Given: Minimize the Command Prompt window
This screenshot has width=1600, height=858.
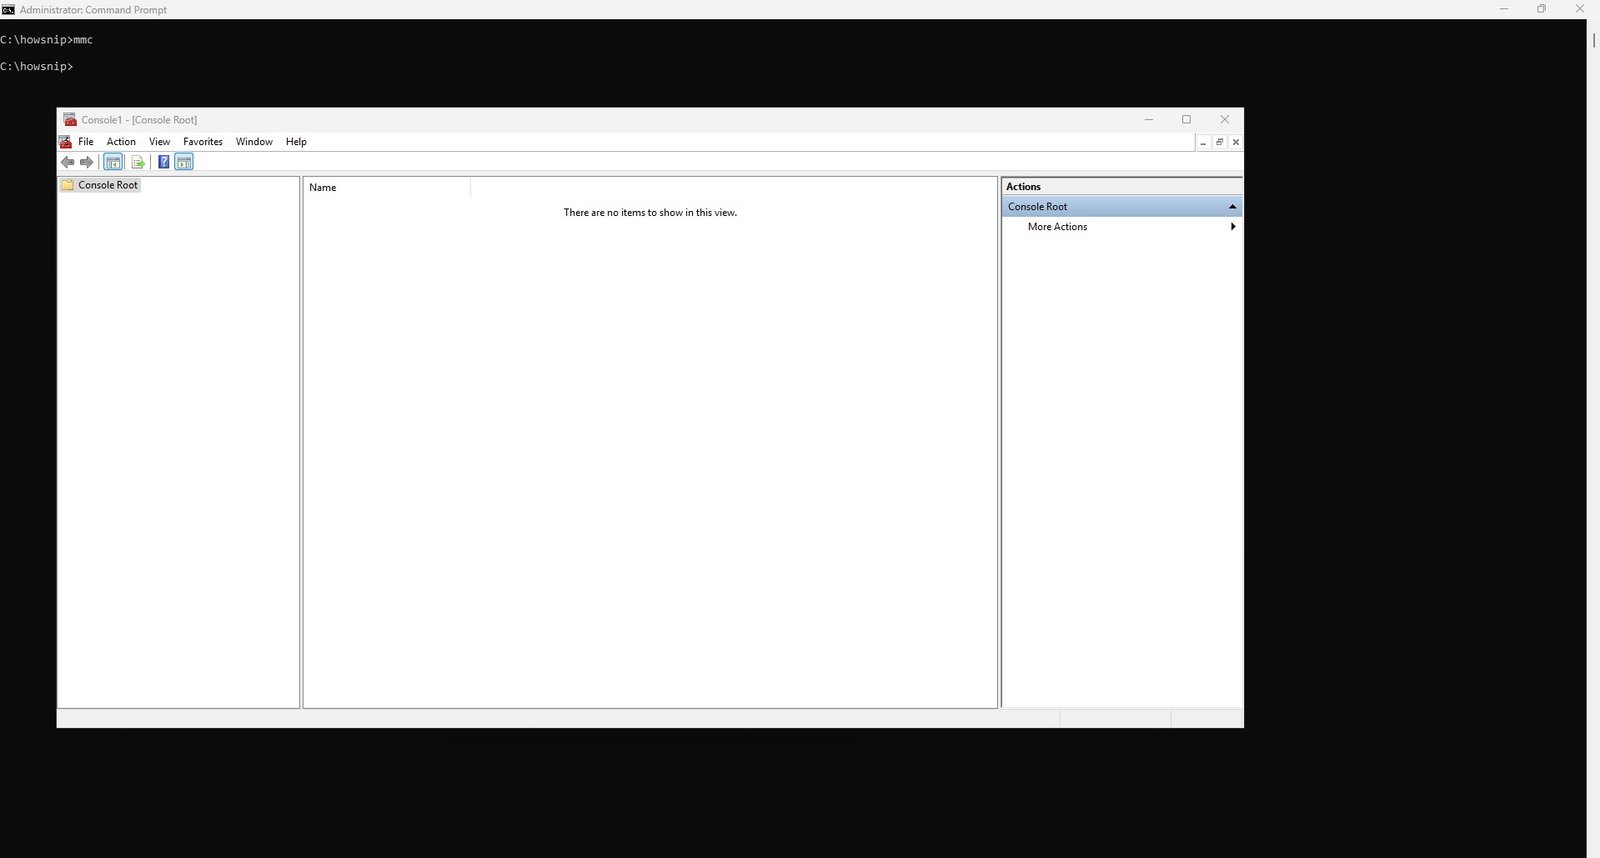Looking at the screenshot, I should coord(1503,9).
